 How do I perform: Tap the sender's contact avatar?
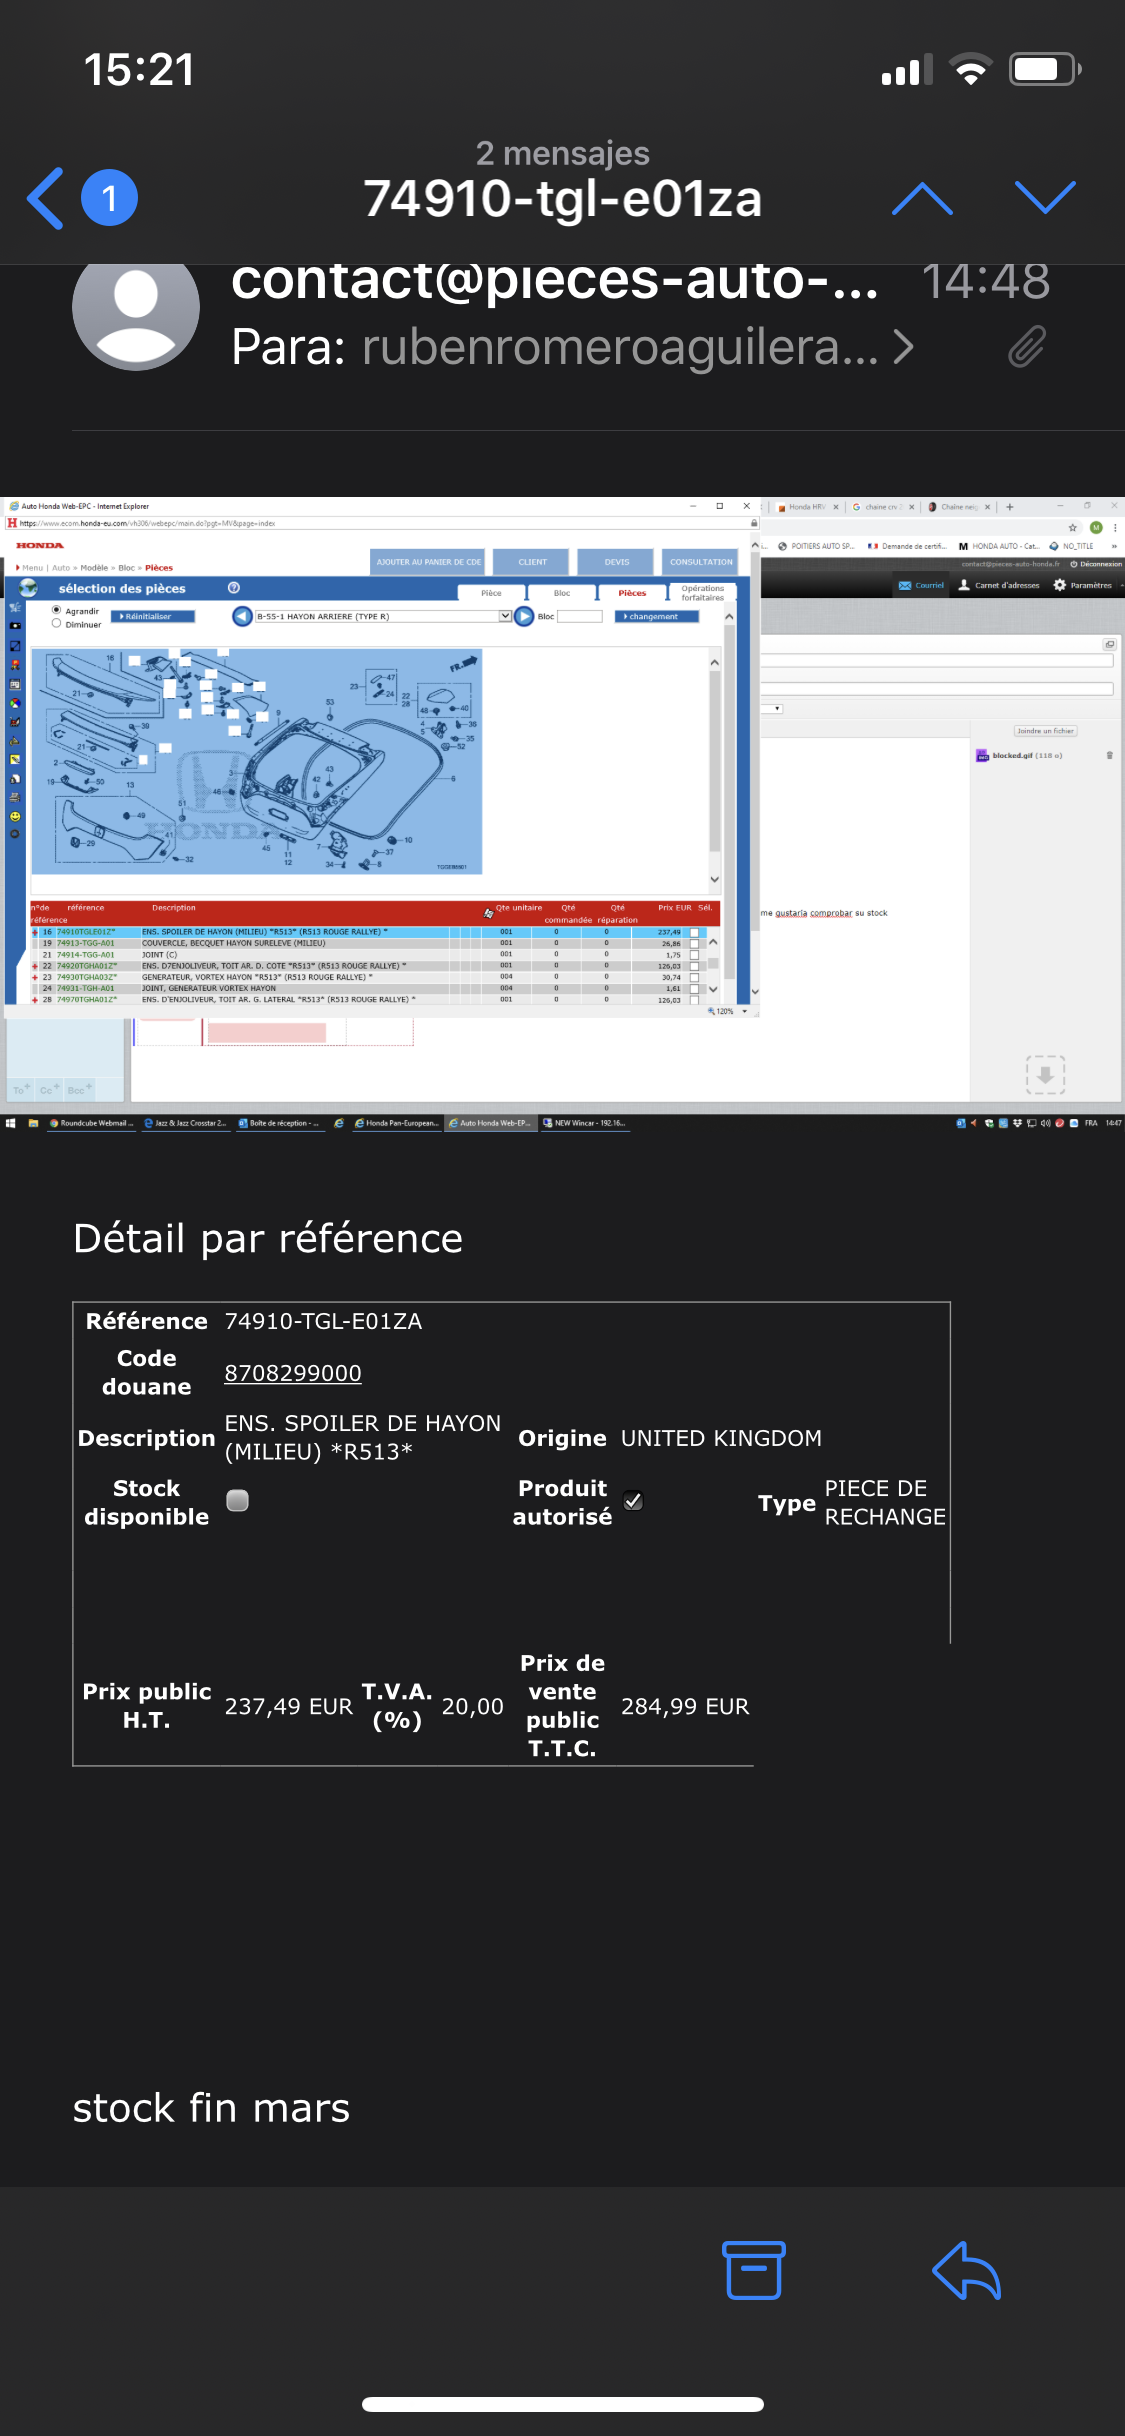[x=136, y=308]
